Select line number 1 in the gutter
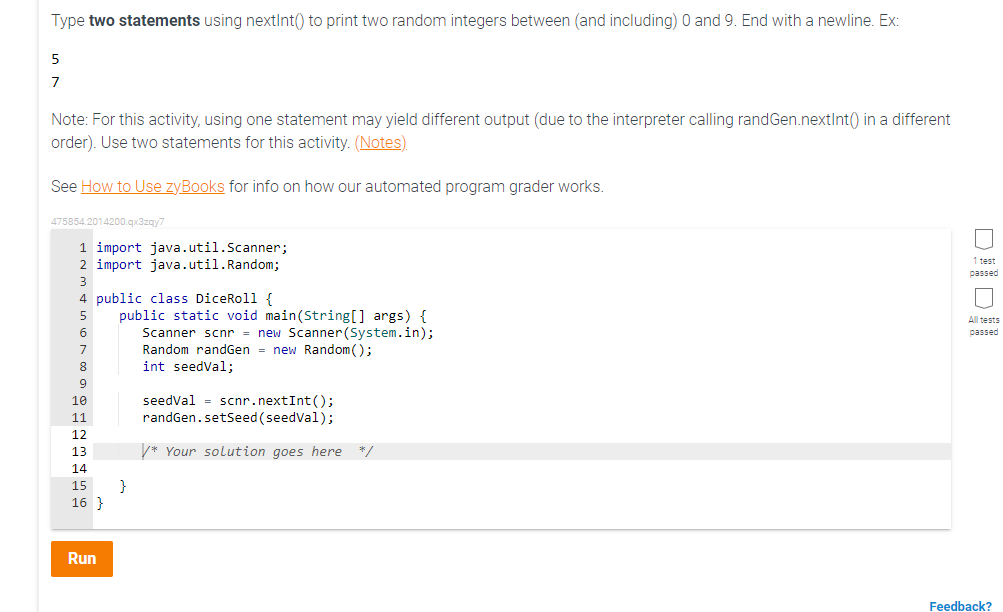 (x=81, y=247)
